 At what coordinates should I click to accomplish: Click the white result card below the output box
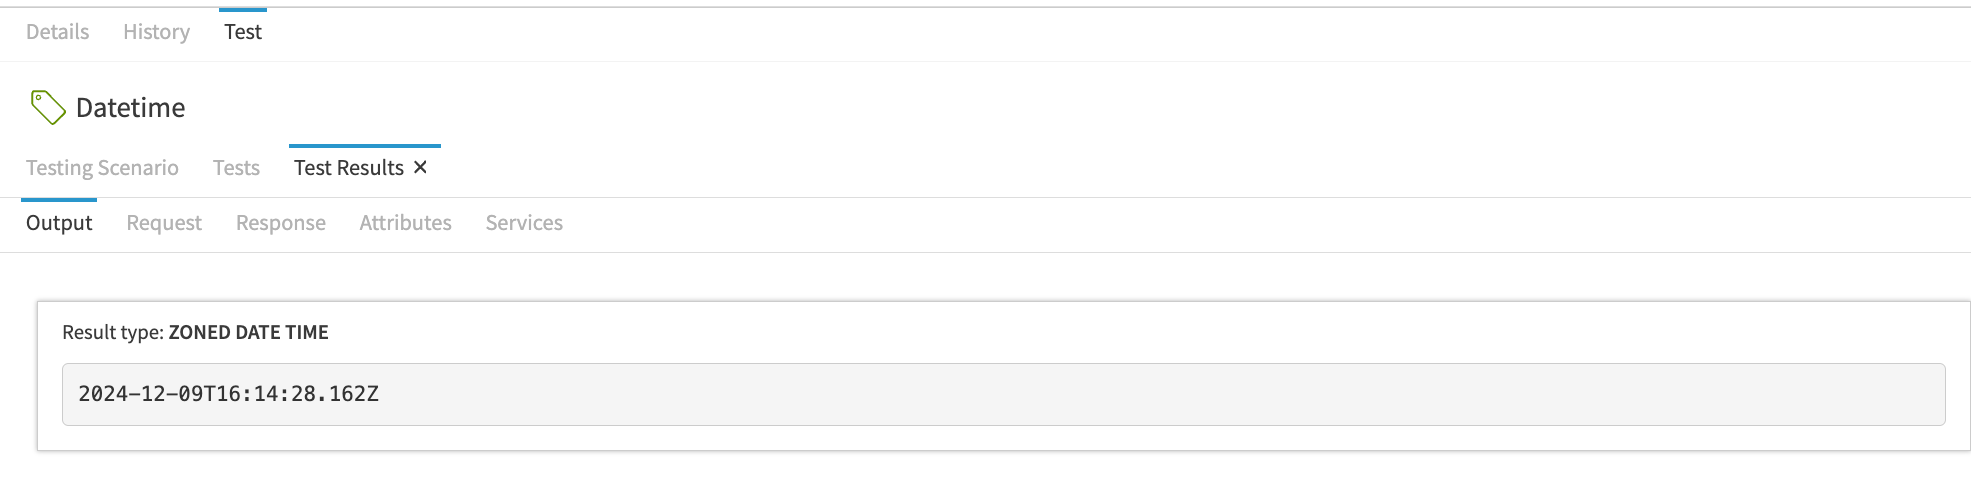(1000, 438)
